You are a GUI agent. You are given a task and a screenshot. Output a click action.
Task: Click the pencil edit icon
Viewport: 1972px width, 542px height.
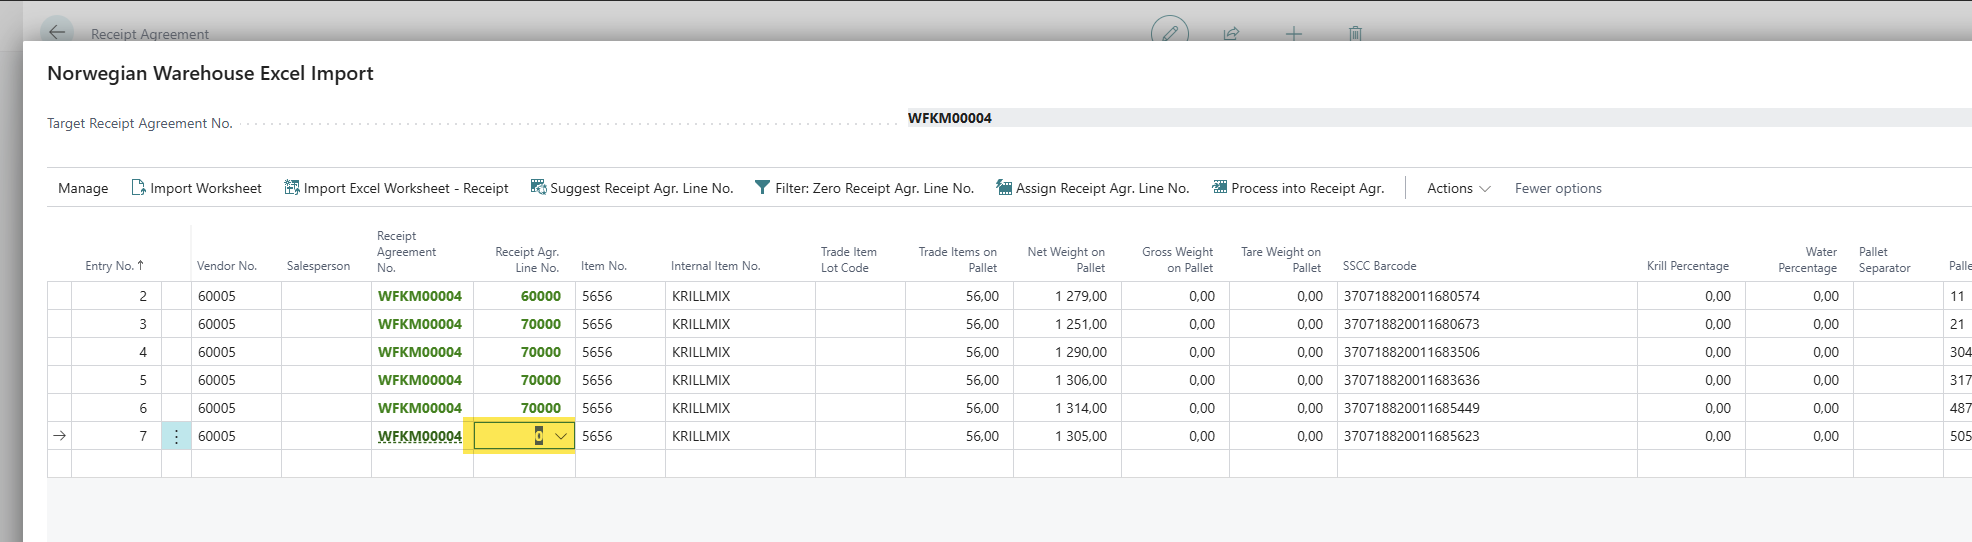[1169, 33]
